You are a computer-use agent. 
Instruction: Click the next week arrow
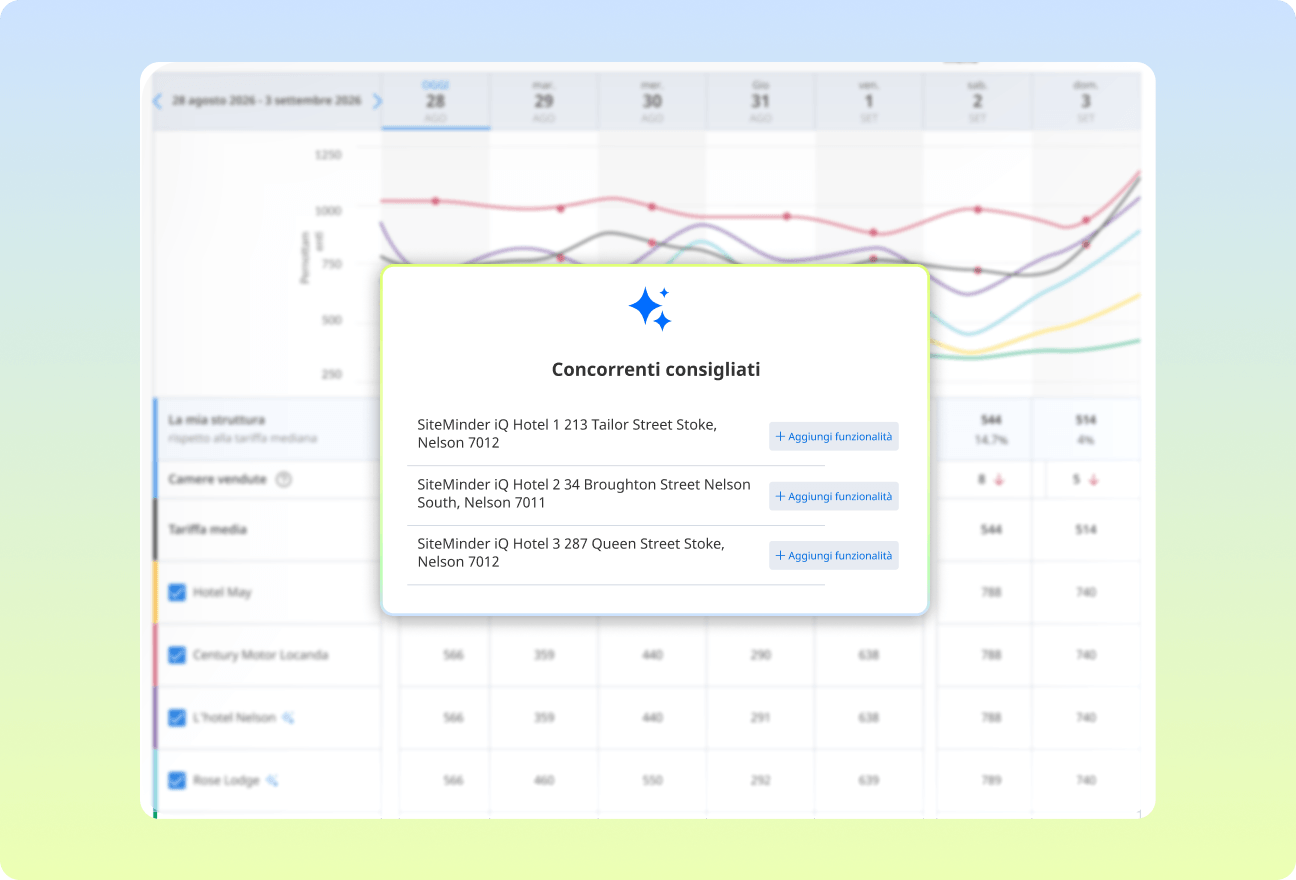(377, 101)
